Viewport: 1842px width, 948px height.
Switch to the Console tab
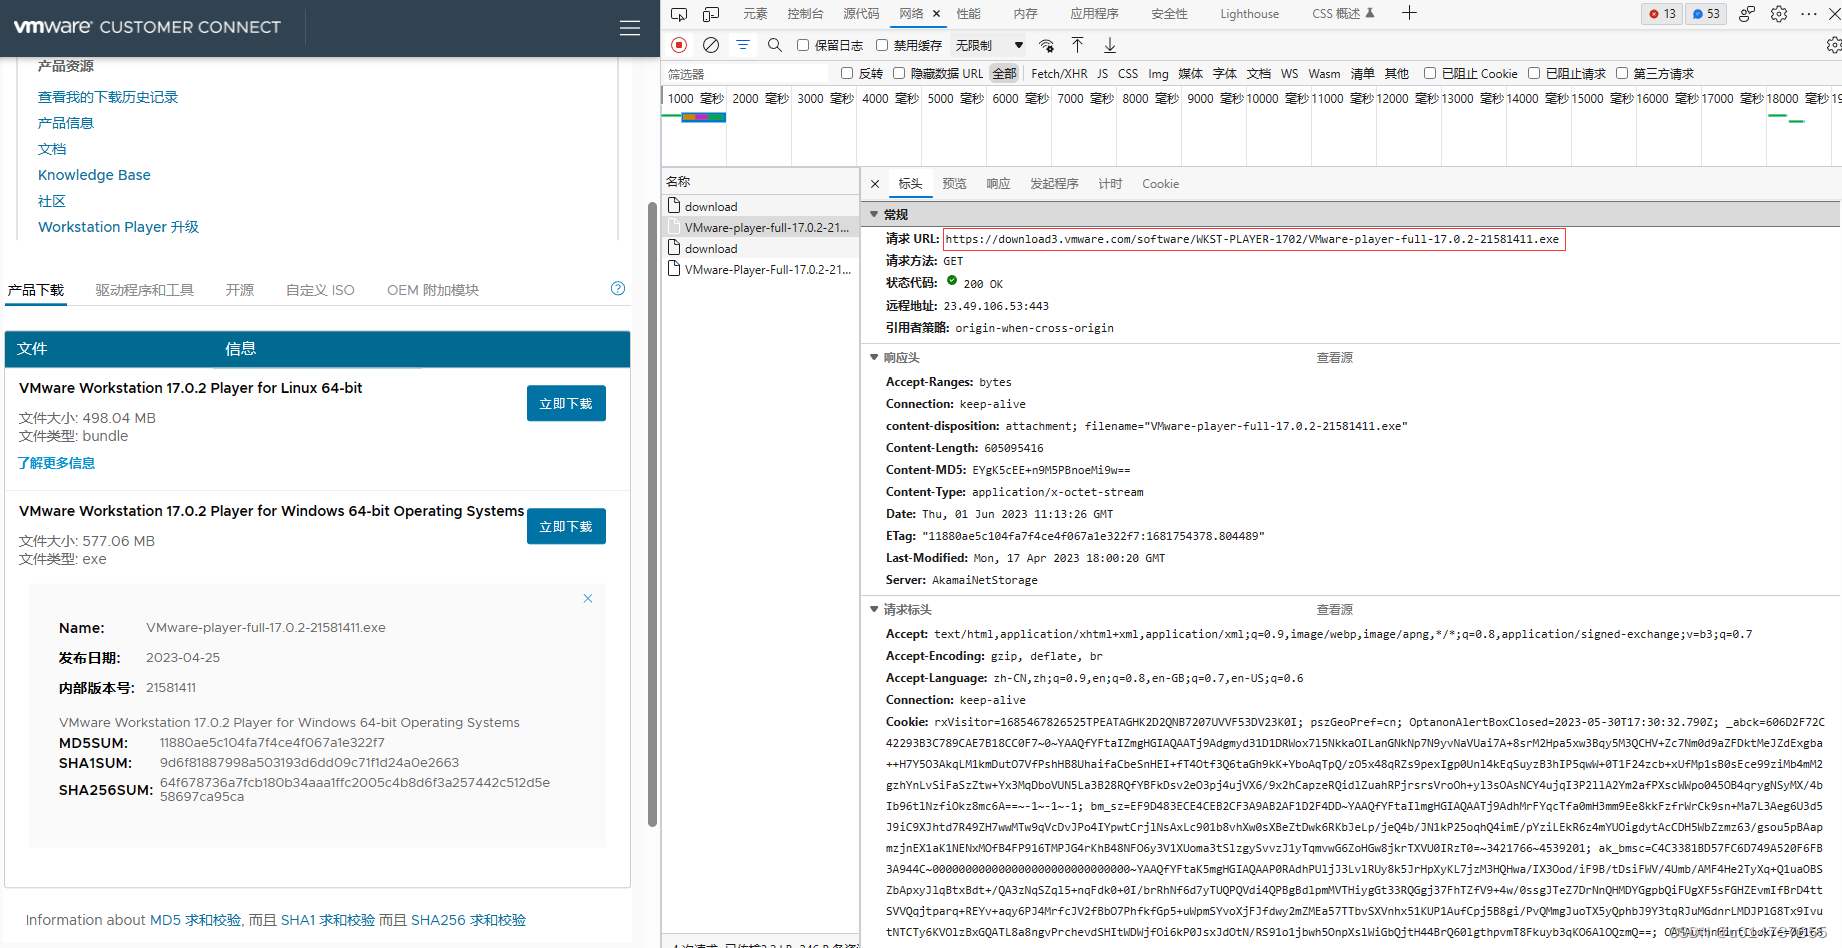(x=805, y=14)
